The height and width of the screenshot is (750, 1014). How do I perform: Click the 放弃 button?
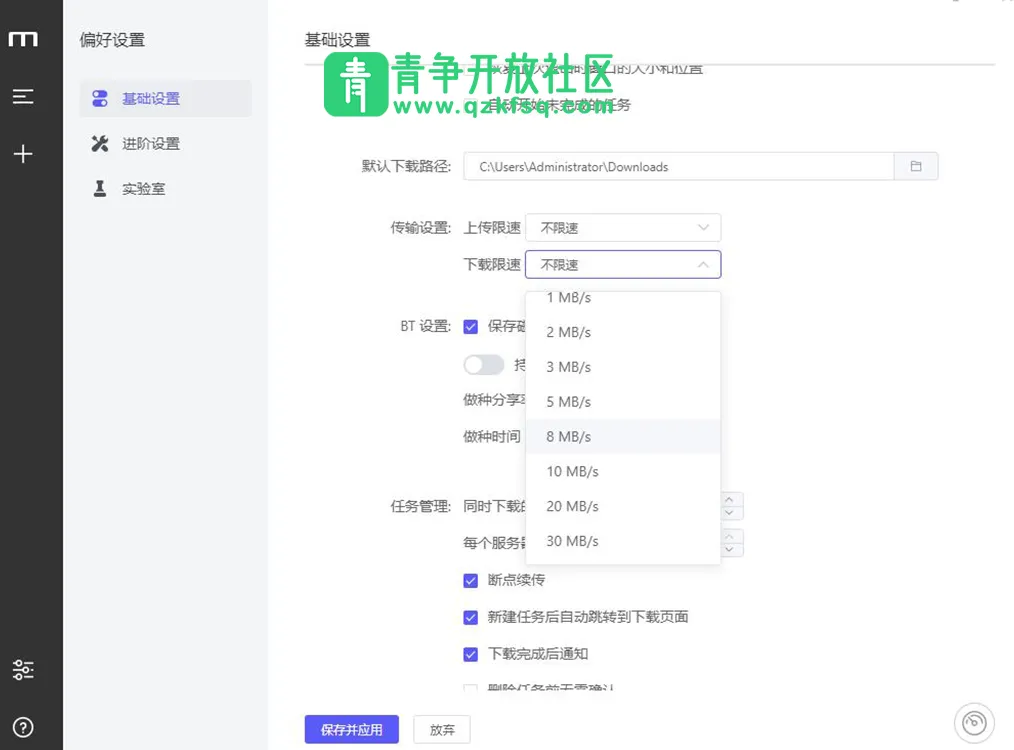(442, 730)
